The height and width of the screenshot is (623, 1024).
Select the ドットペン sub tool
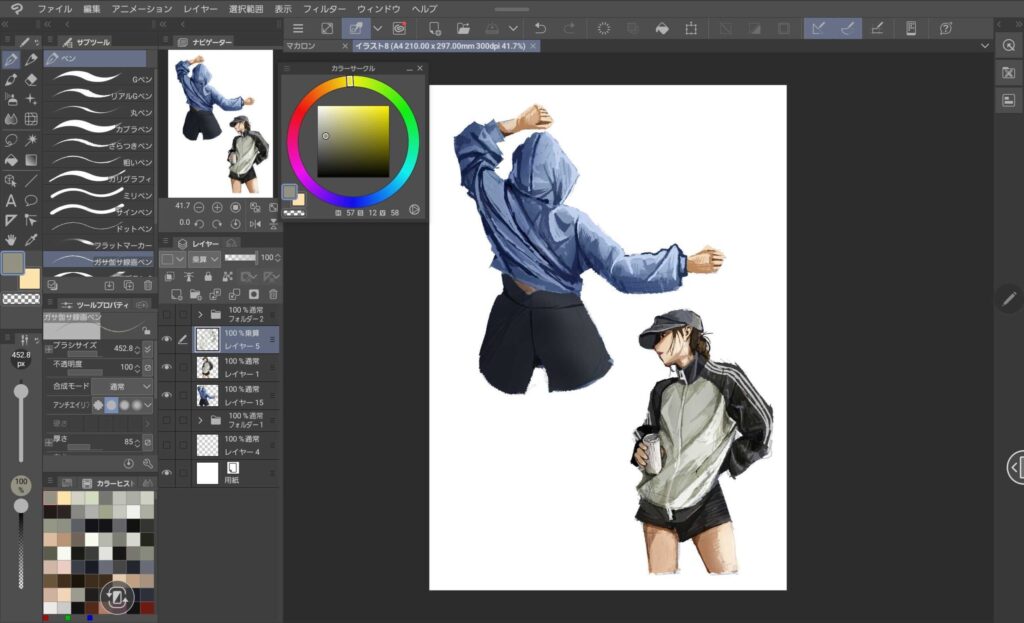99,228
